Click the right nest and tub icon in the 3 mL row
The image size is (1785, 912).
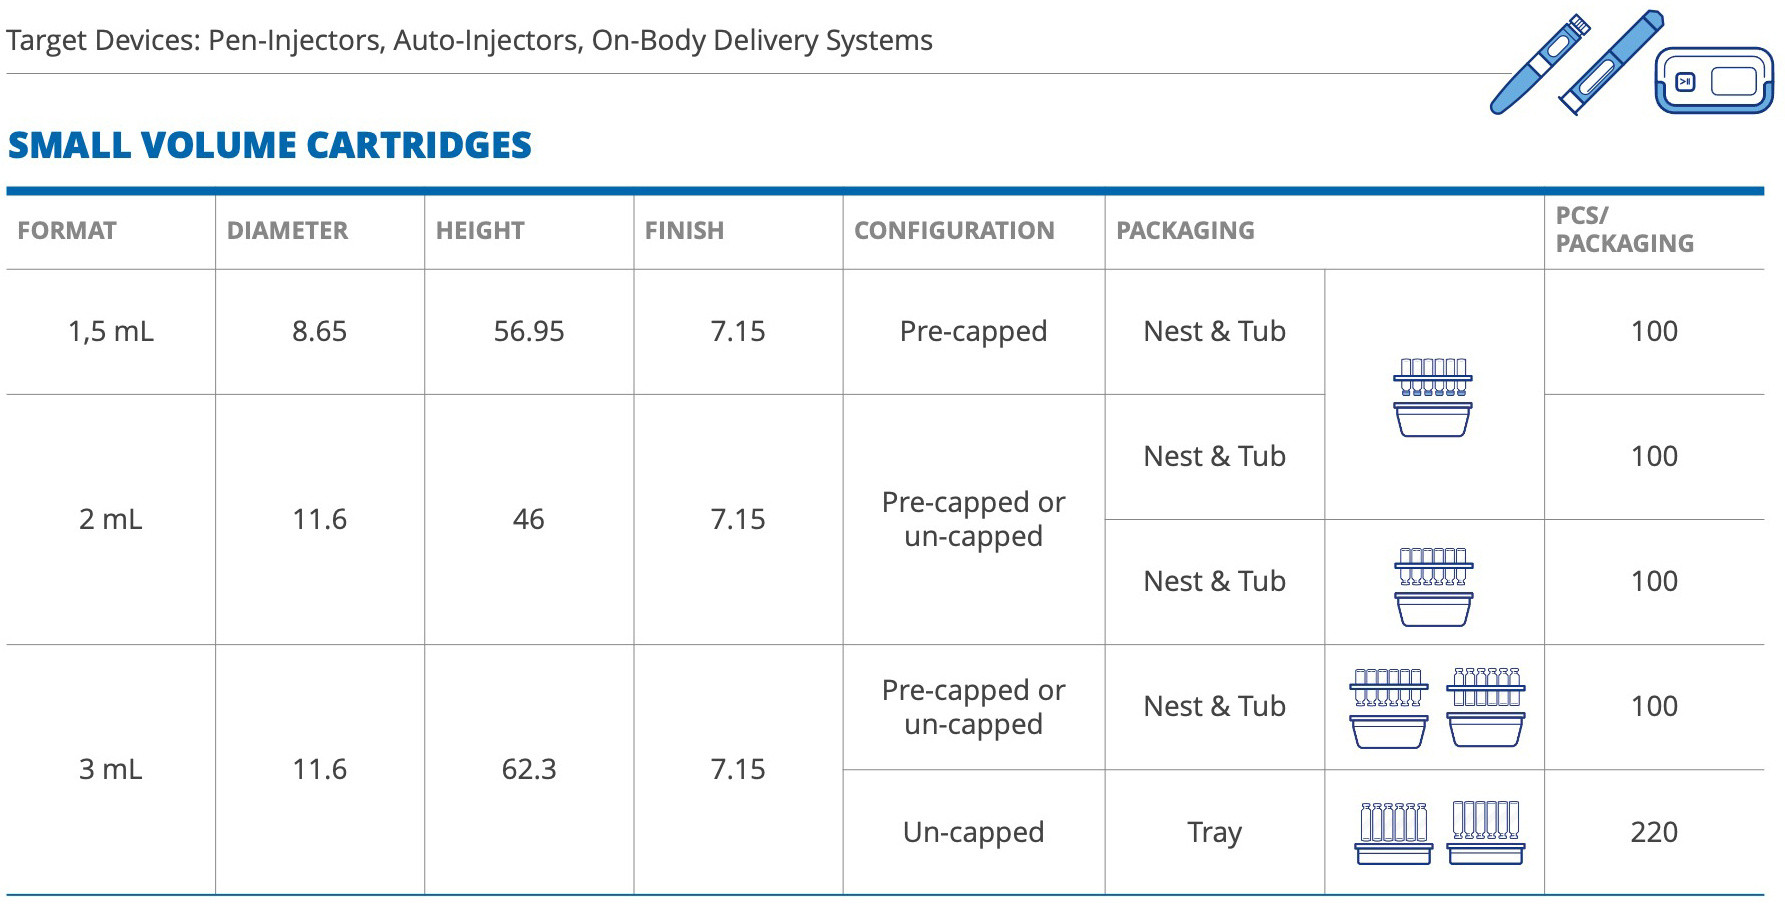[x=1486, y=708]
